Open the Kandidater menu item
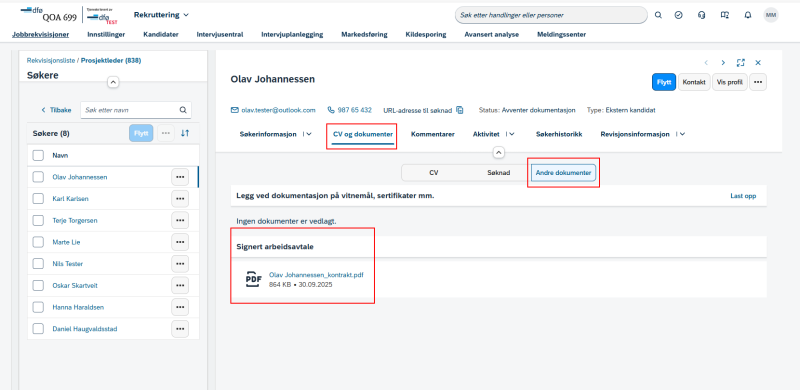This screenshot has height=390, width=800. pyautogui.click(x=161, y=35)
